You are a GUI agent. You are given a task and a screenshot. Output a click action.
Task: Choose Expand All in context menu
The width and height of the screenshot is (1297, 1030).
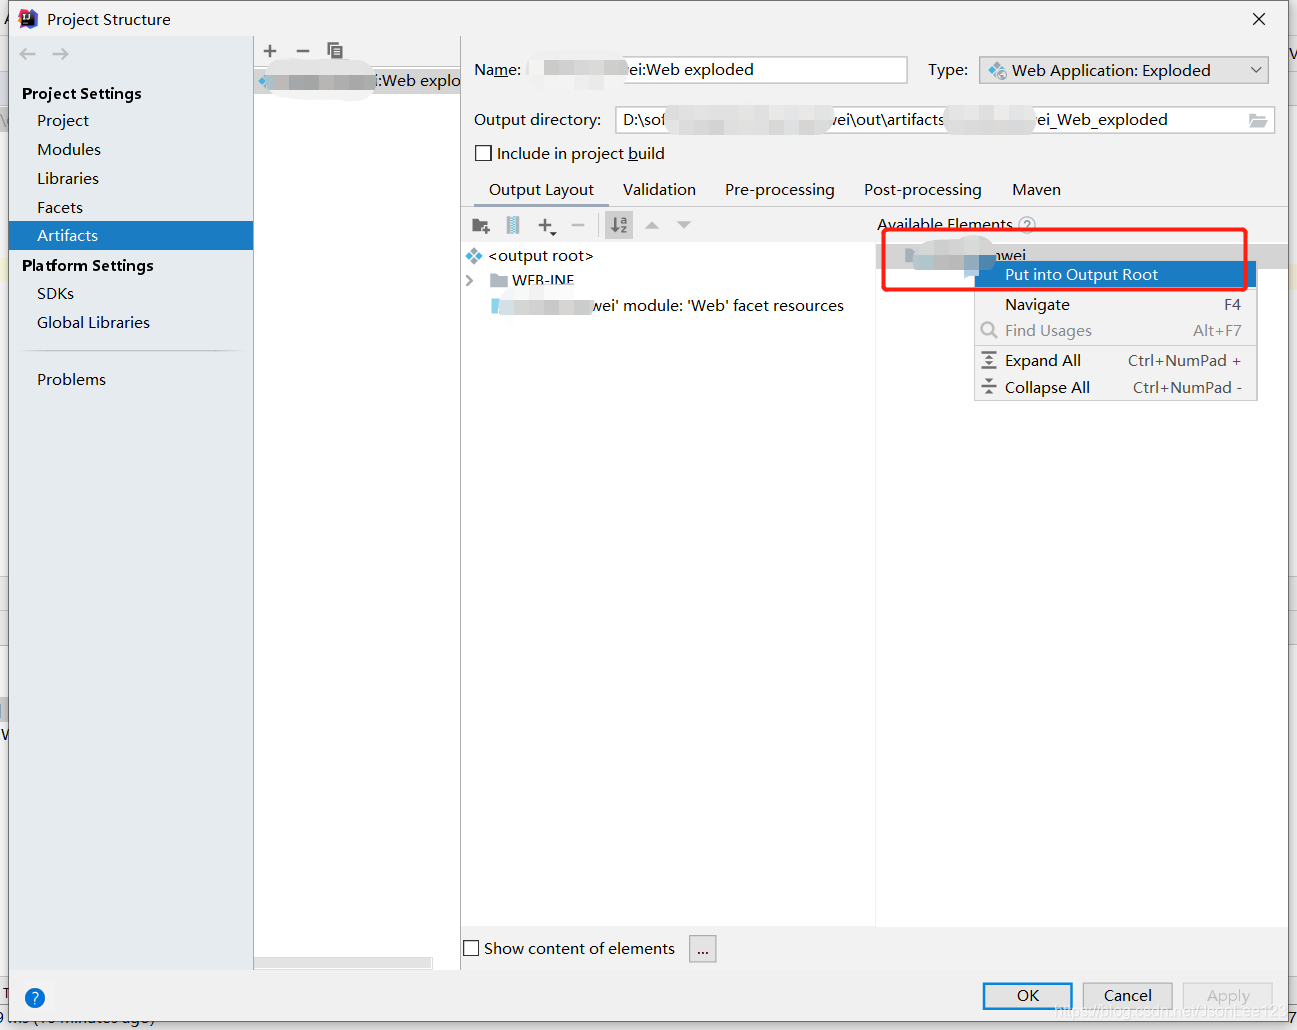click(1115, 361)
